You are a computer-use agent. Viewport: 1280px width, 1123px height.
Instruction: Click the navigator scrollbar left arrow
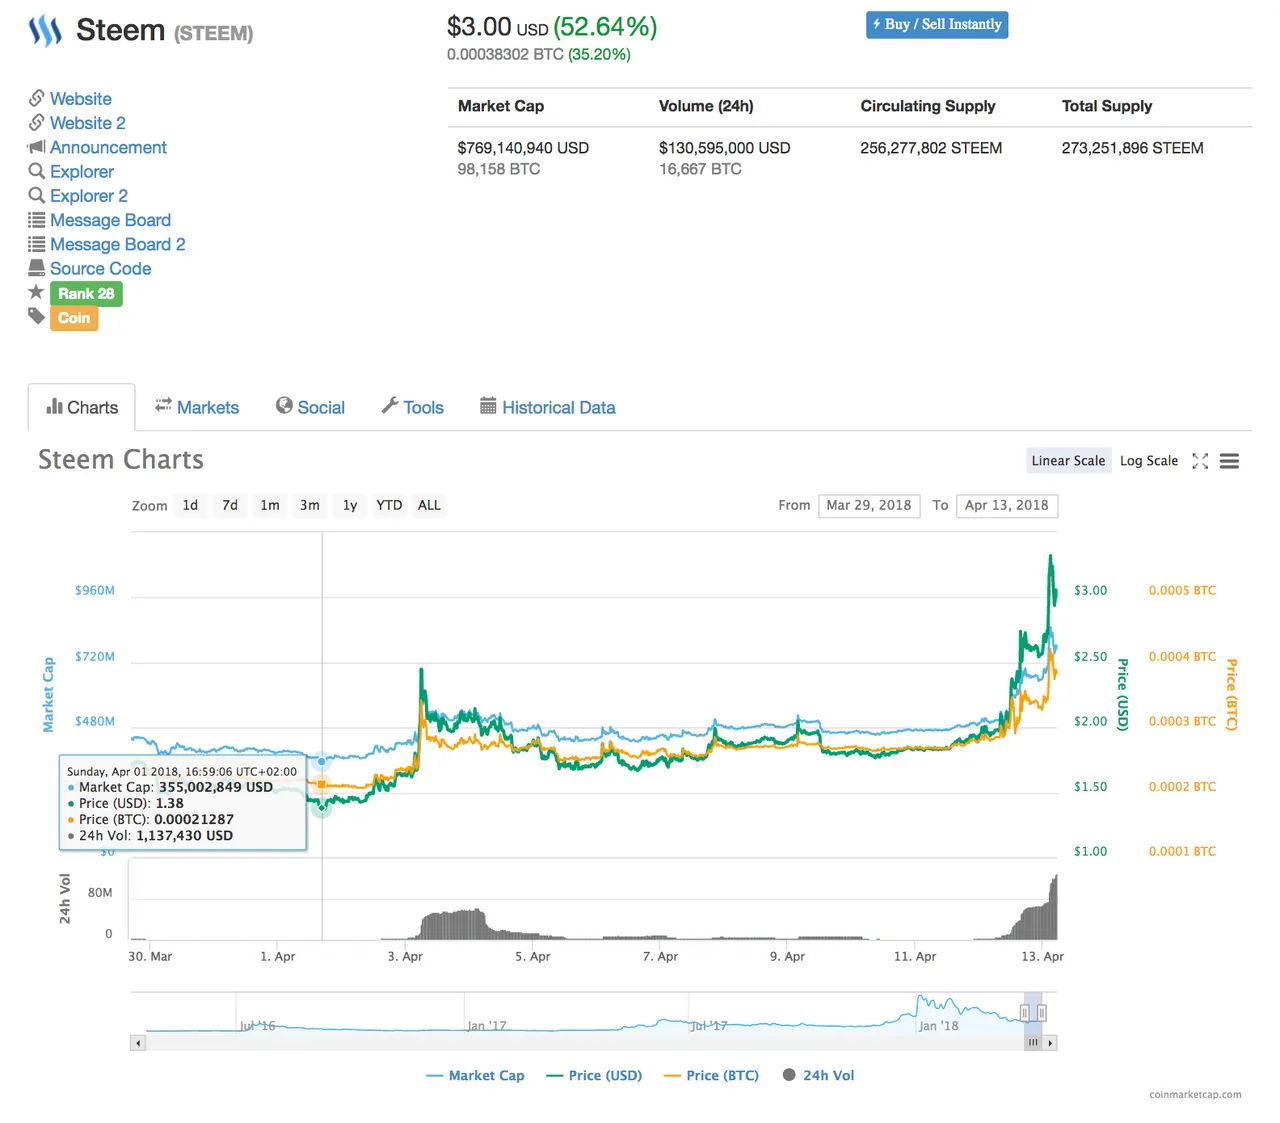(138, 1043)
